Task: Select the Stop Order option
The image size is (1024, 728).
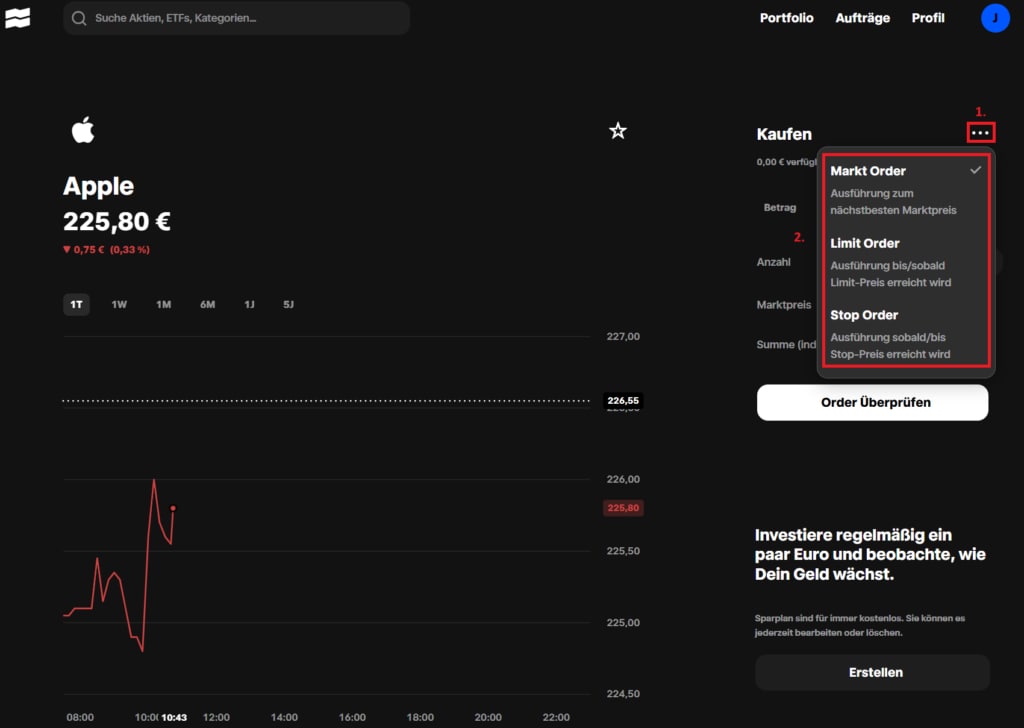Action: point(864,315)
